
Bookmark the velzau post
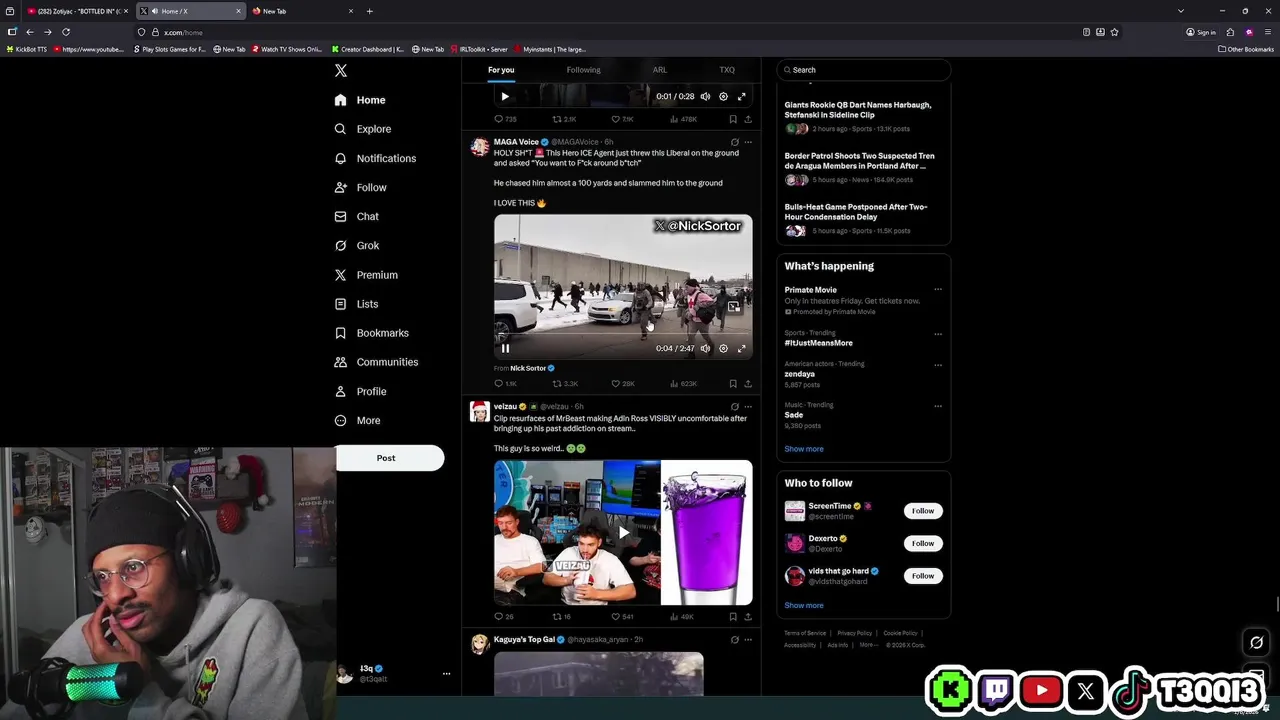pos(733,616)
